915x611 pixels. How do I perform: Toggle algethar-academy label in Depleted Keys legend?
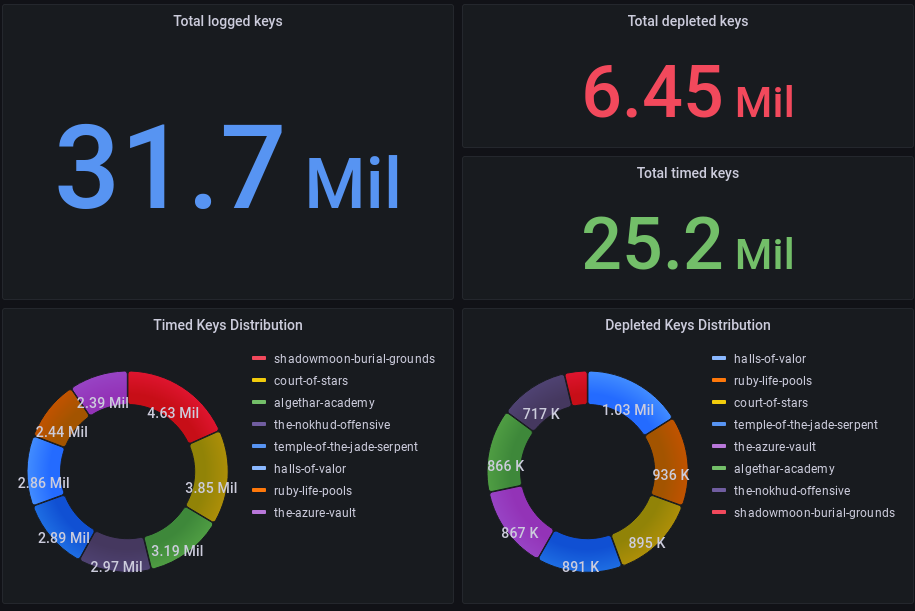(x=784, y=469)
